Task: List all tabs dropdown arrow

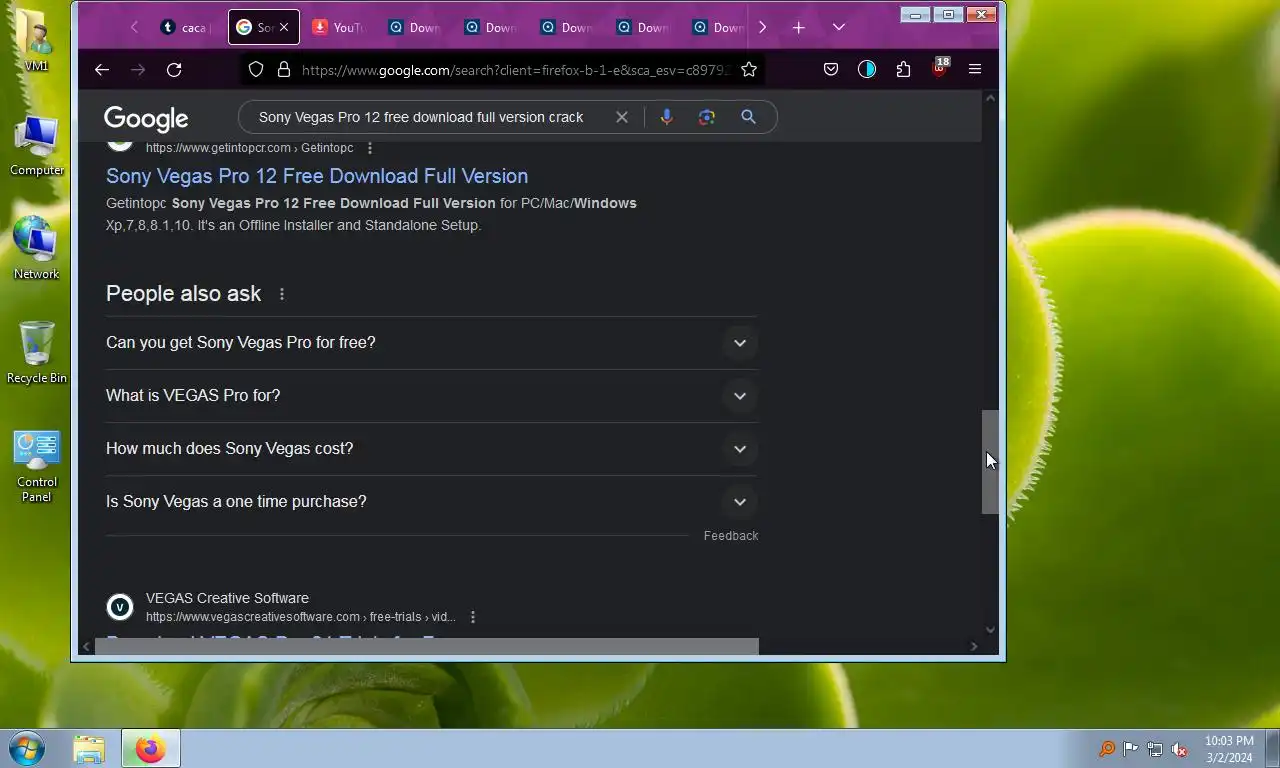Action: [x=838, y=28]
